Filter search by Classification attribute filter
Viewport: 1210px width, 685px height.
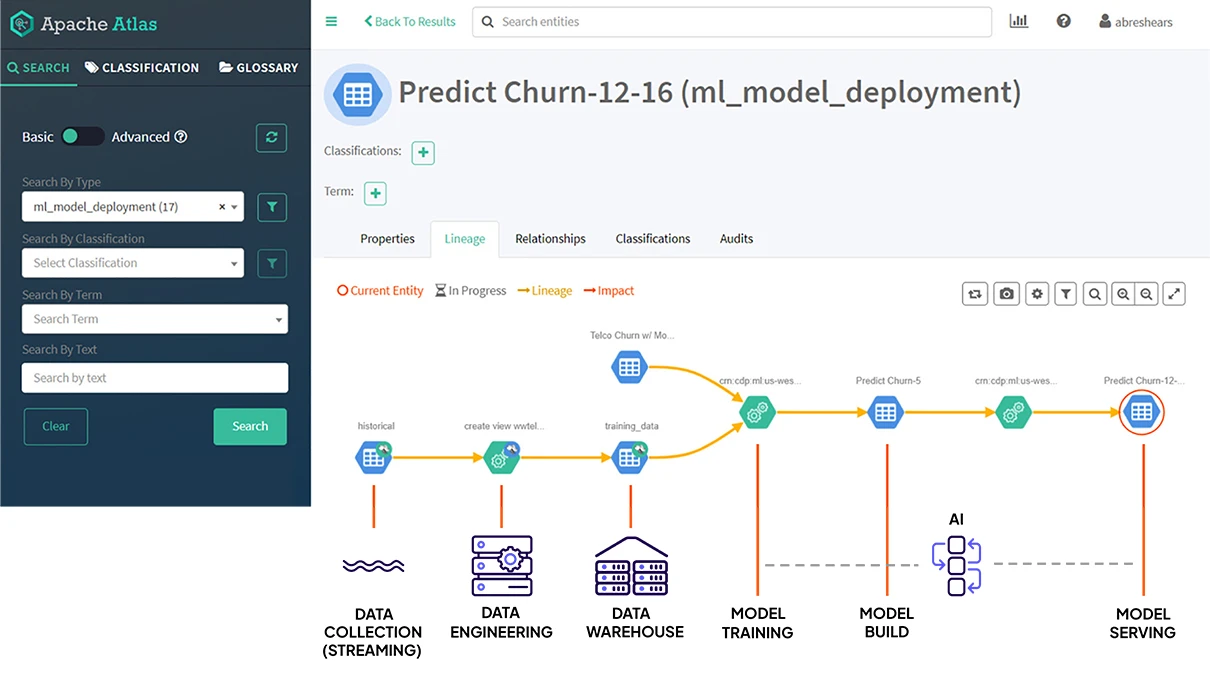[271, 263]
